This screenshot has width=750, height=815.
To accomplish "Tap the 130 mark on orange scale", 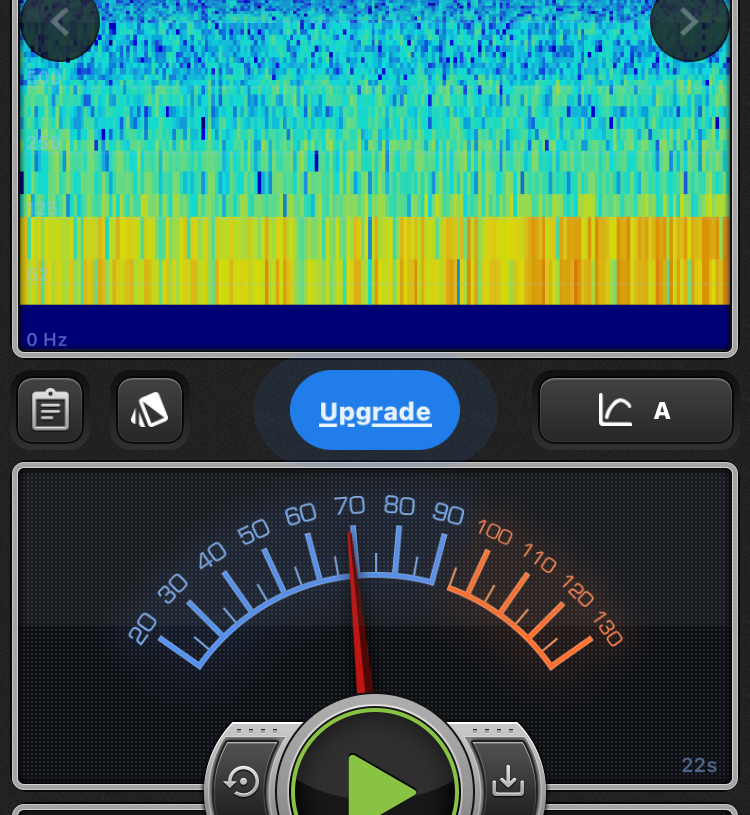I will (x=607, y=630).
